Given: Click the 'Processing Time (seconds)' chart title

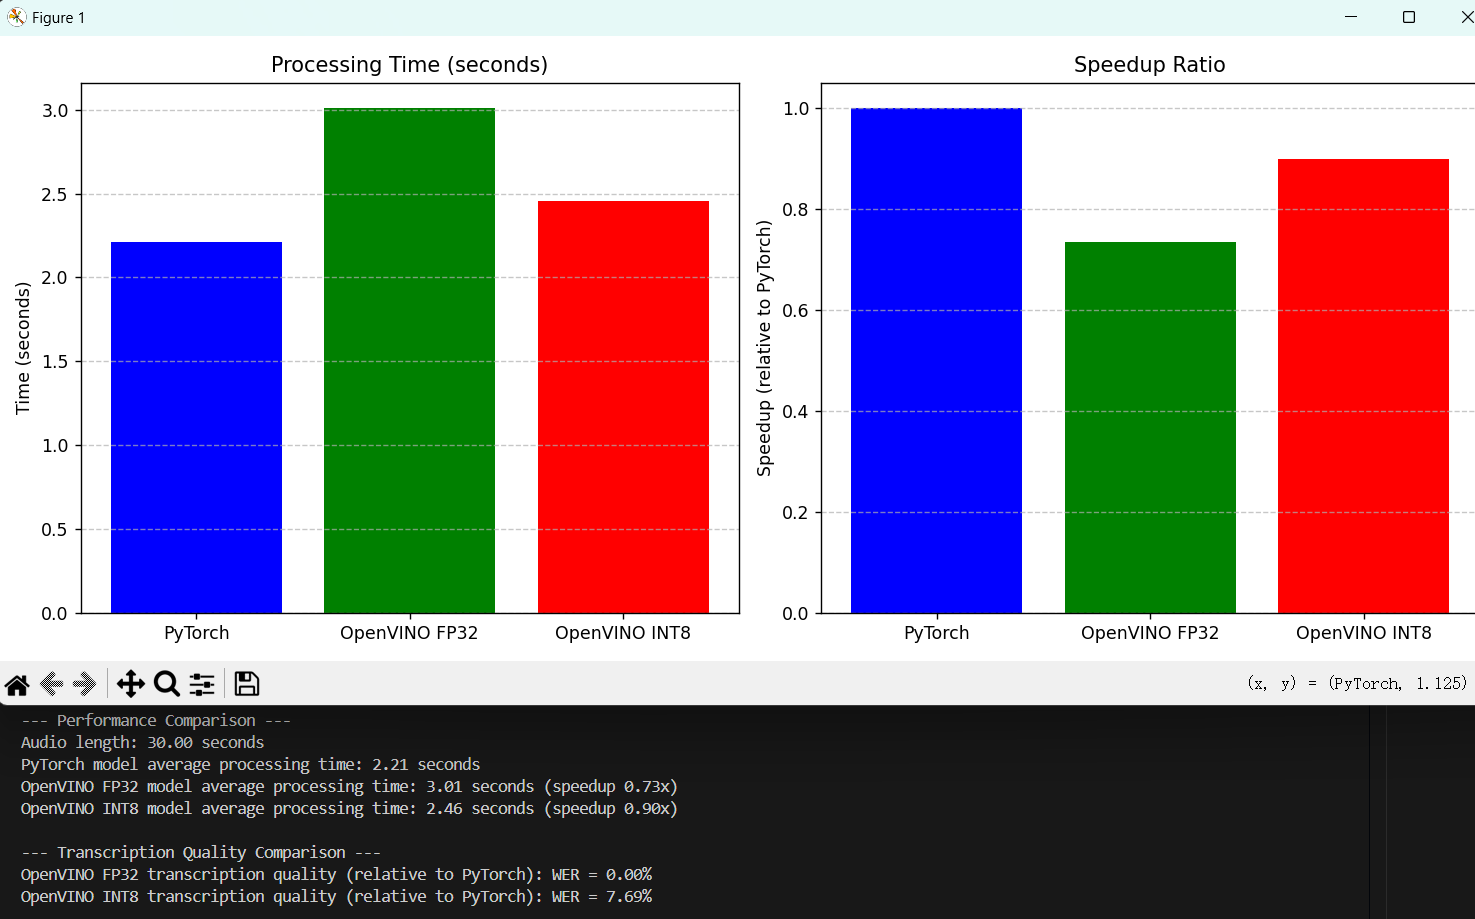Looking at the screenshot, I should coord(409,65).
